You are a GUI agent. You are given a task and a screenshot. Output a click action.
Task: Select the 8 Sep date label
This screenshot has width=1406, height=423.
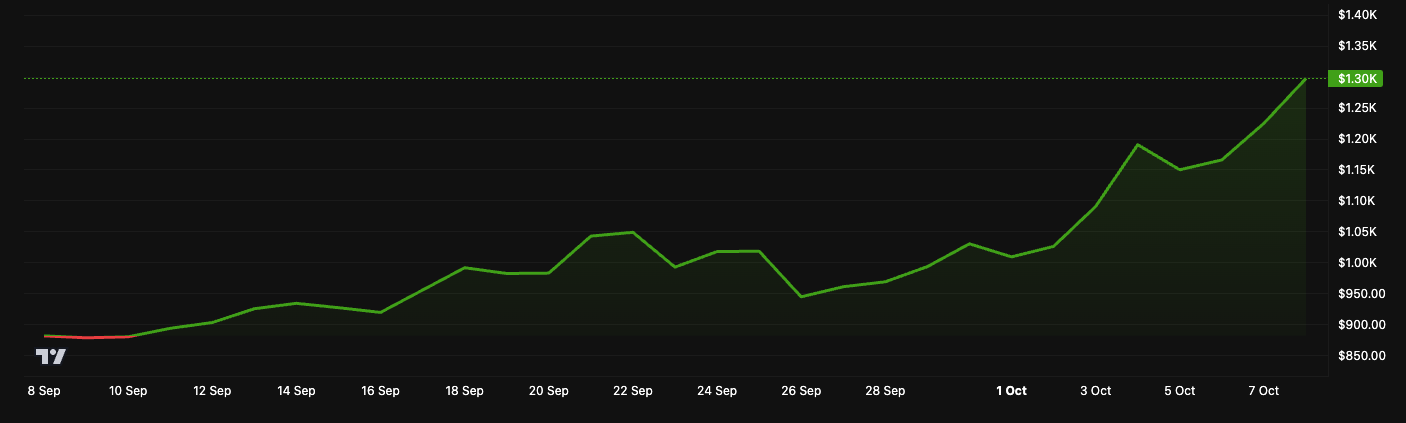[44, 391]
